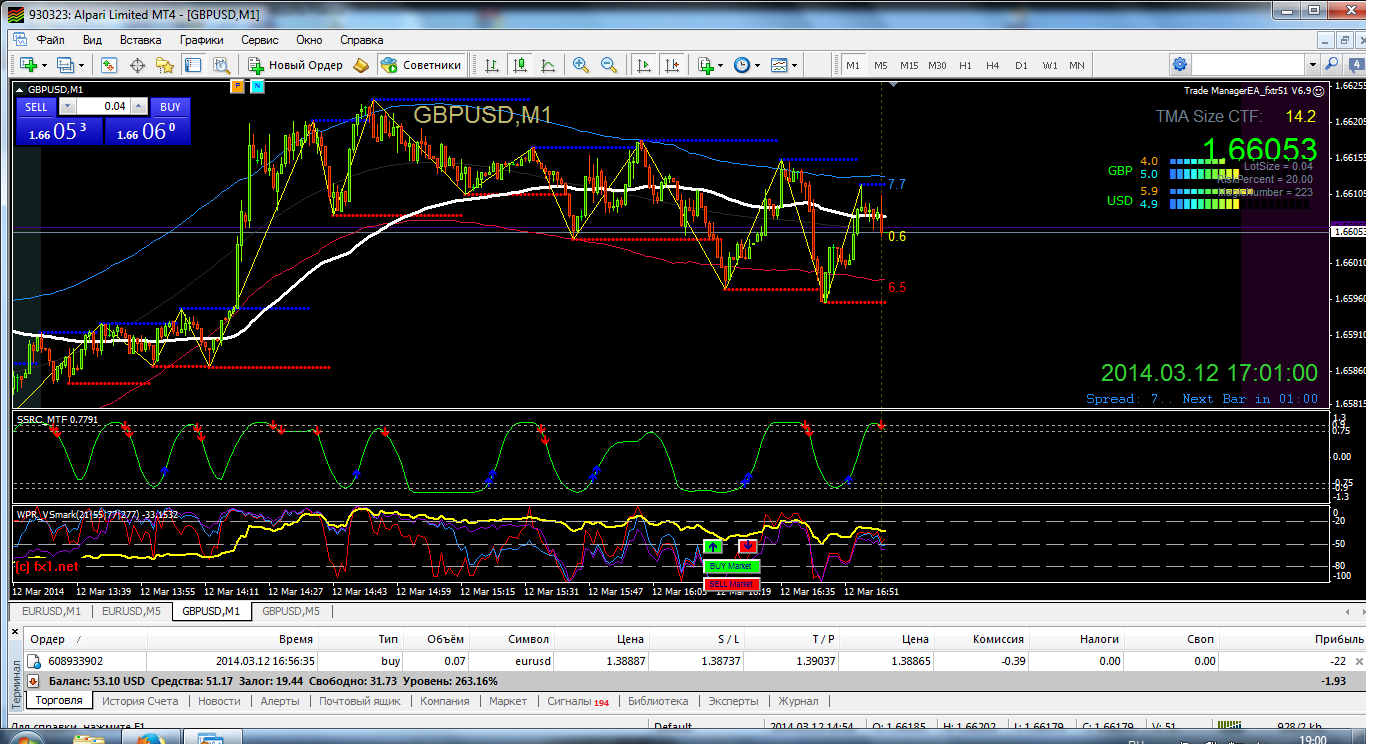Click the green BUY Market button
1382x744 pixels.
(x=731, y=566)
